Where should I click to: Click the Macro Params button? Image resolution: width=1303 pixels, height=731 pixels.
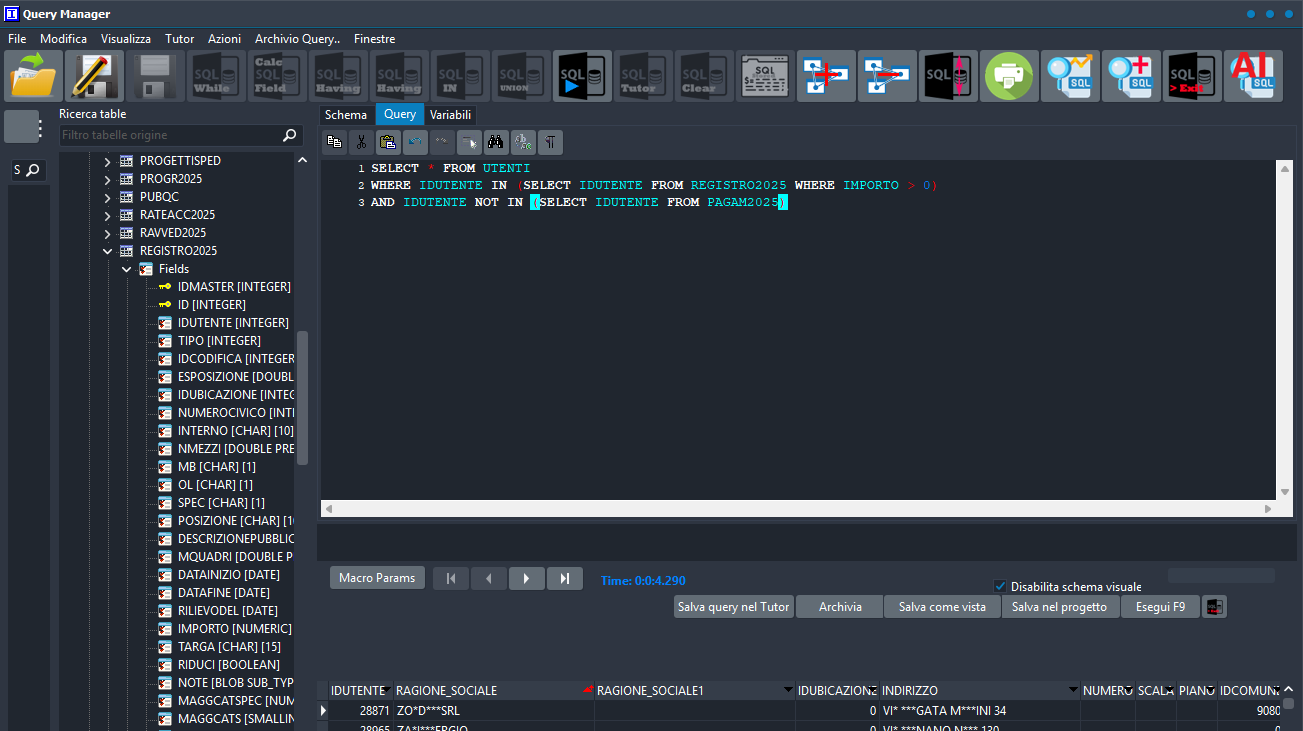(x=377, y=578)
